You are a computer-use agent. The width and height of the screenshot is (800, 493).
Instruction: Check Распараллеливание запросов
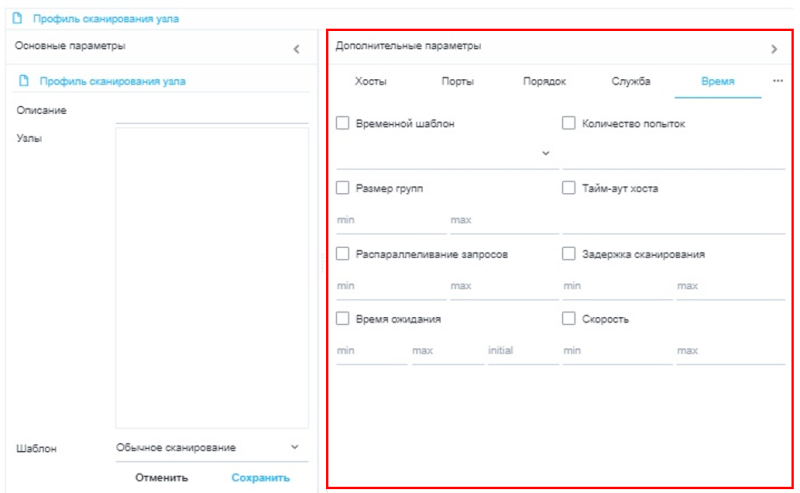[x=343, y=254]
